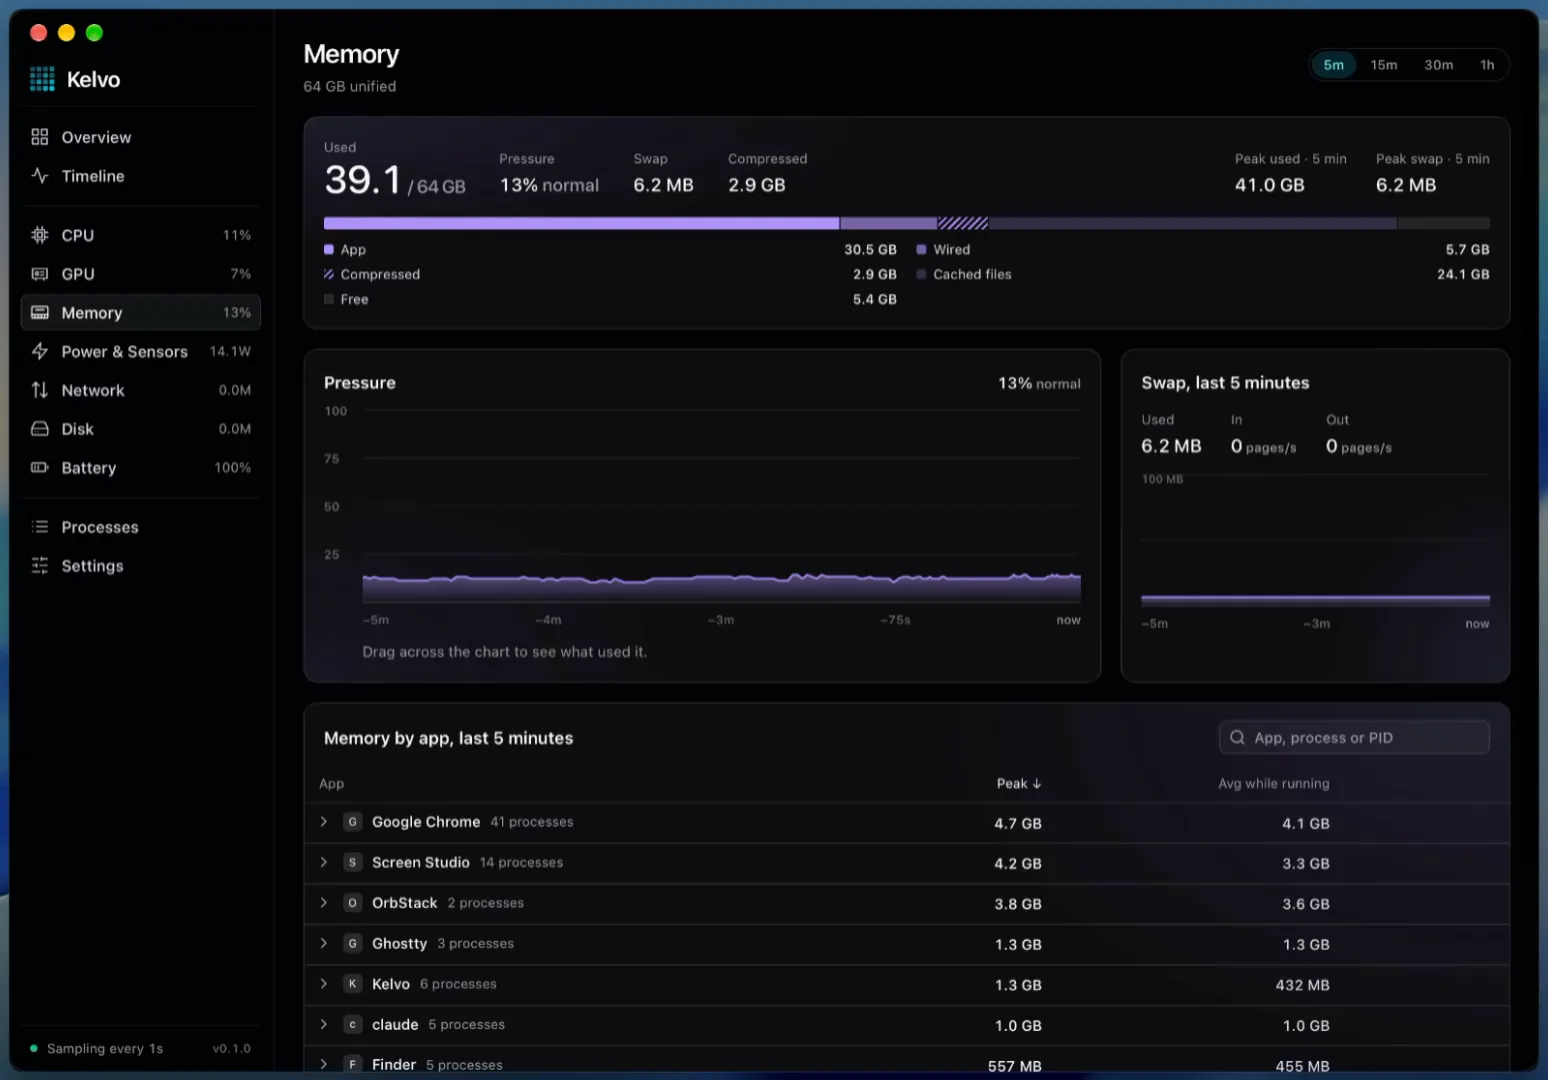Click the Timeline pulse icon
Screen dimensions: 1548x1080
[x=40, y=176]
